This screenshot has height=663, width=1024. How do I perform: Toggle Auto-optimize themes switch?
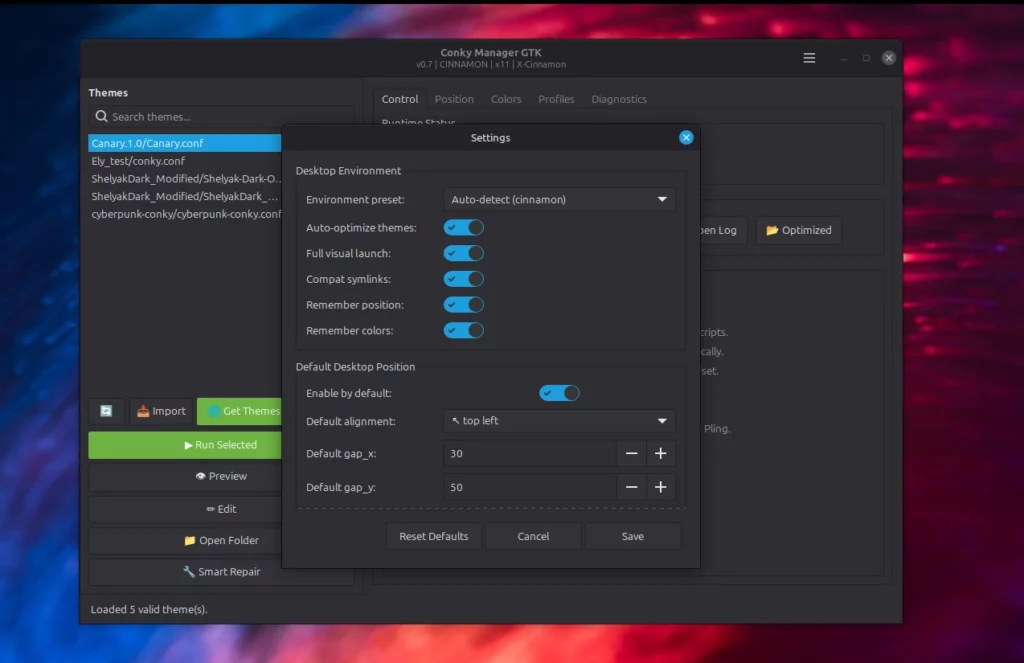point(464,227)
